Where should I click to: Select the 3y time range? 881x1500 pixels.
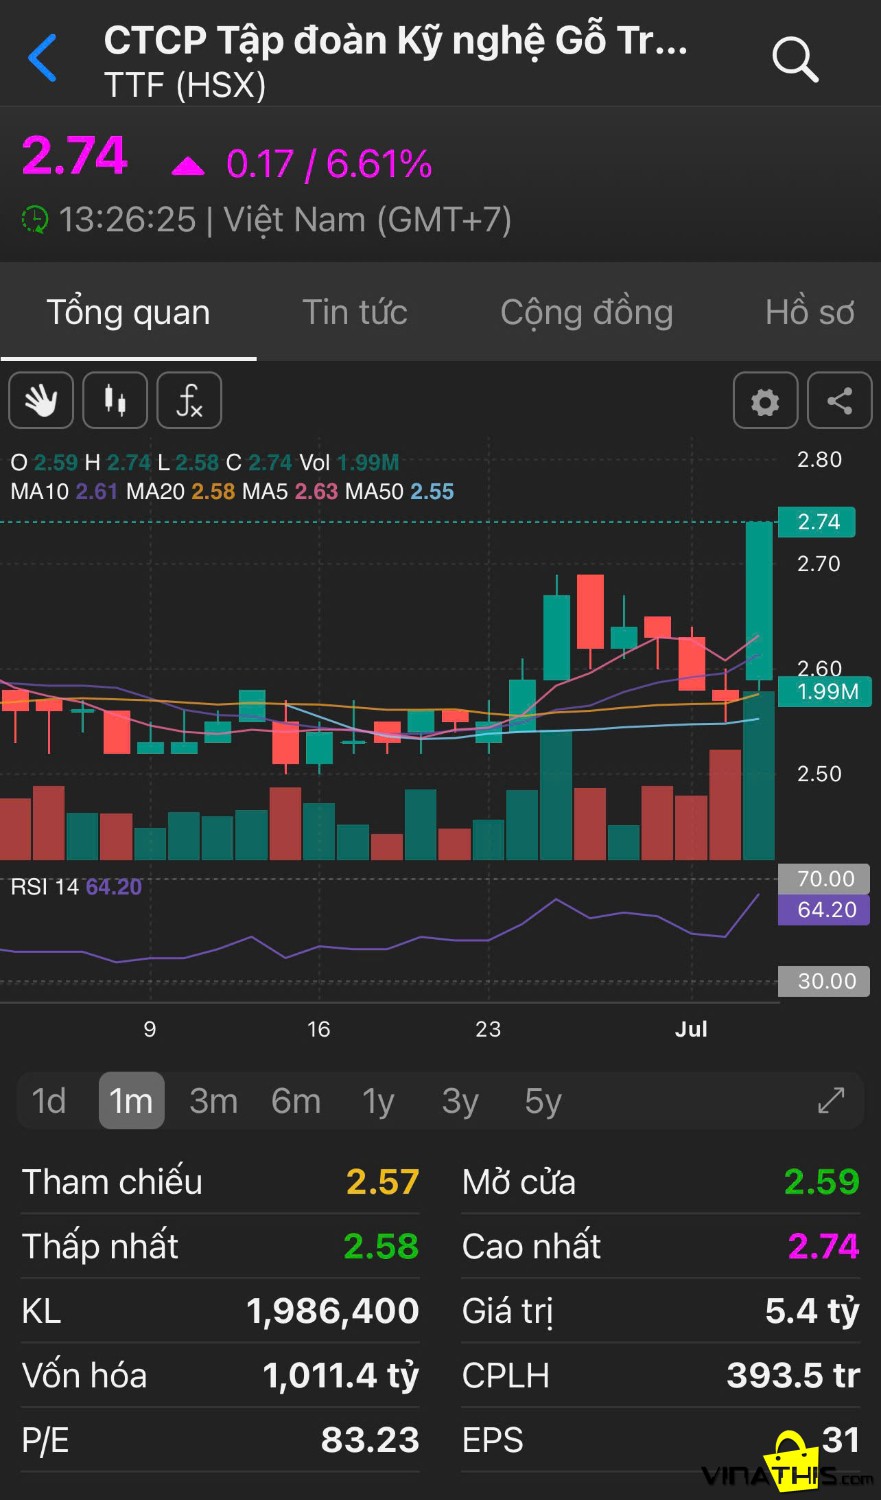click(460, 1101)
